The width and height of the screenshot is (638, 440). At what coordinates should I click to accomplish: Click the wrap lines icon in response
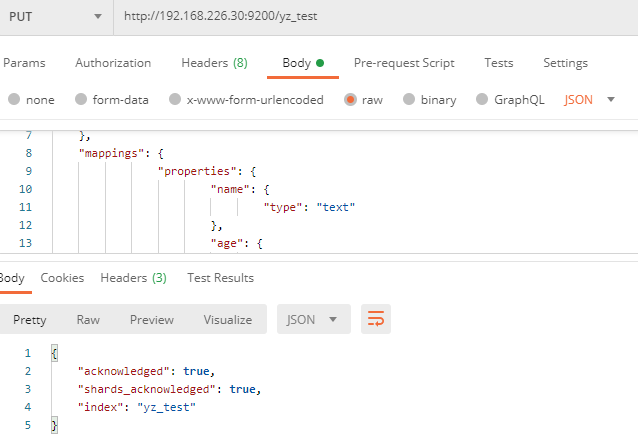[376, 319]
